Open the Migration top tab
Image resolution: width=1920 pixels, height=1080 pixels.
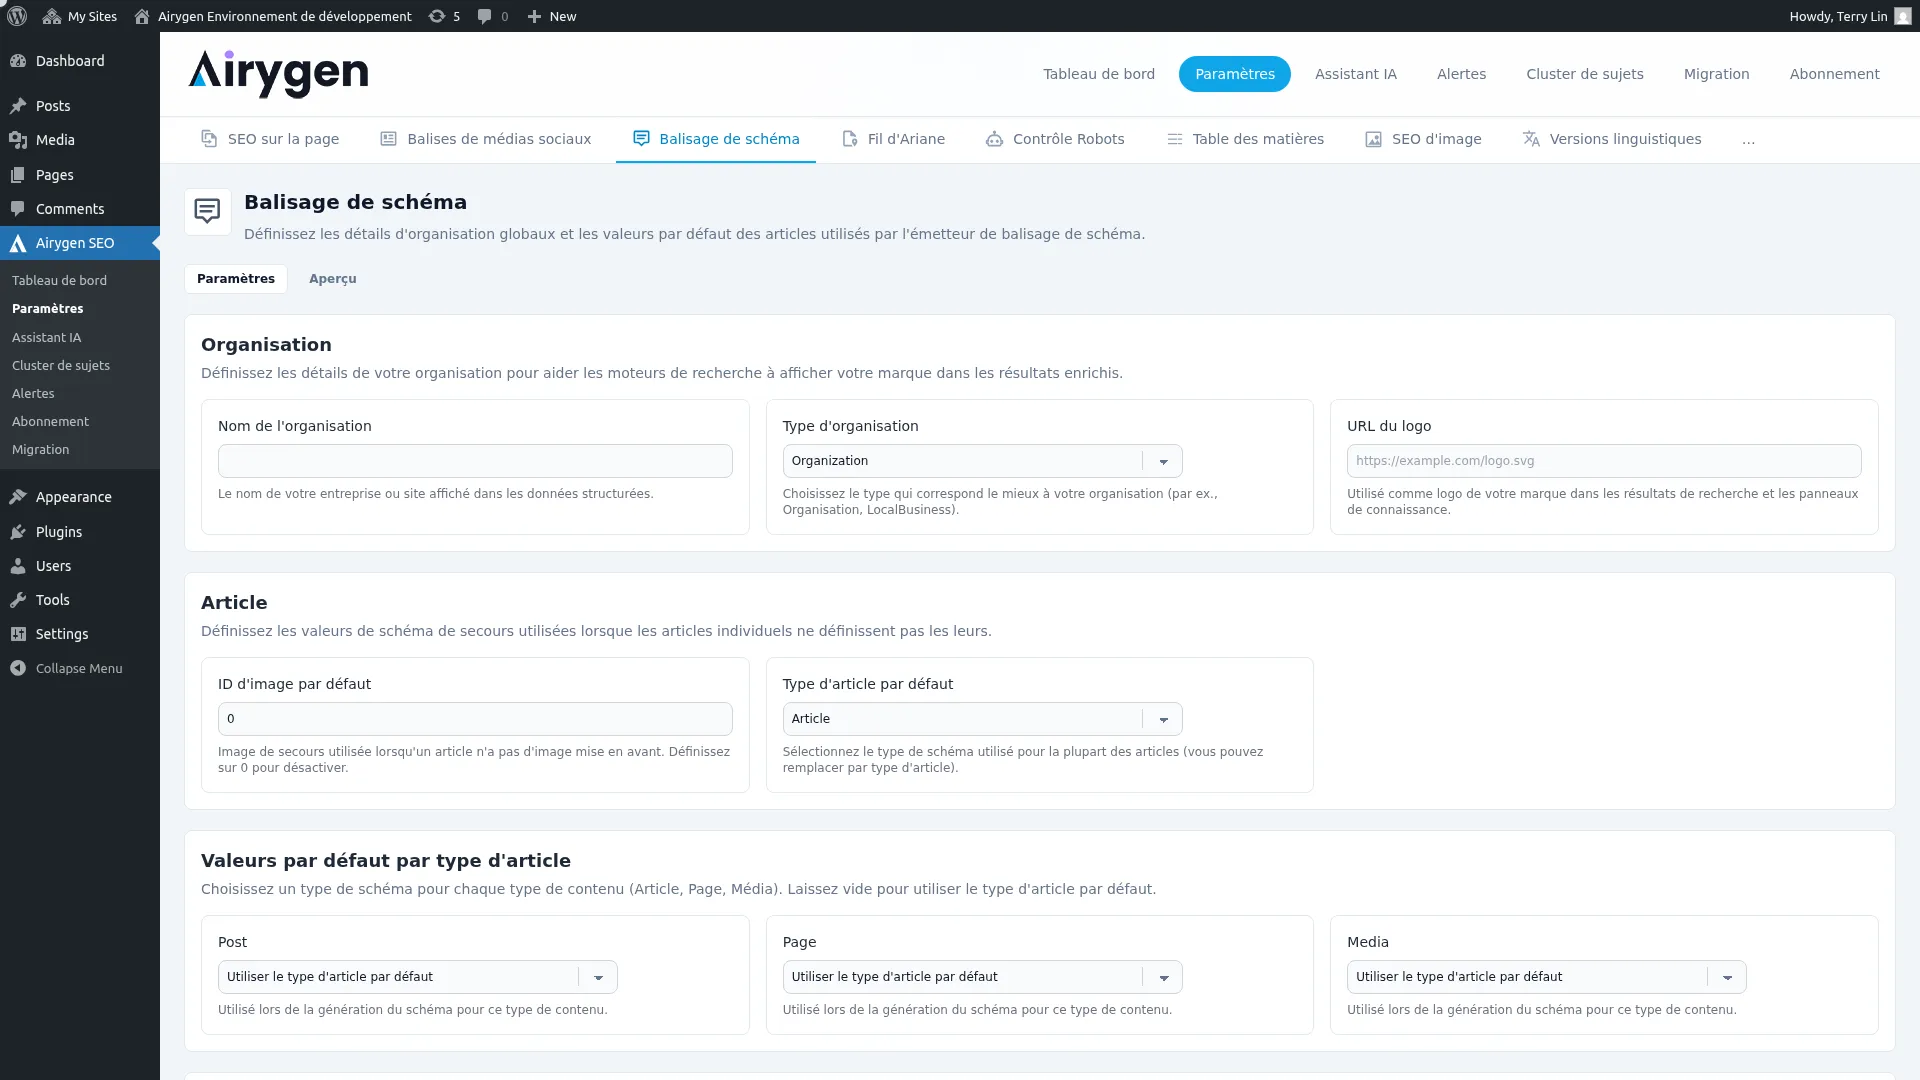(1716, 74)
